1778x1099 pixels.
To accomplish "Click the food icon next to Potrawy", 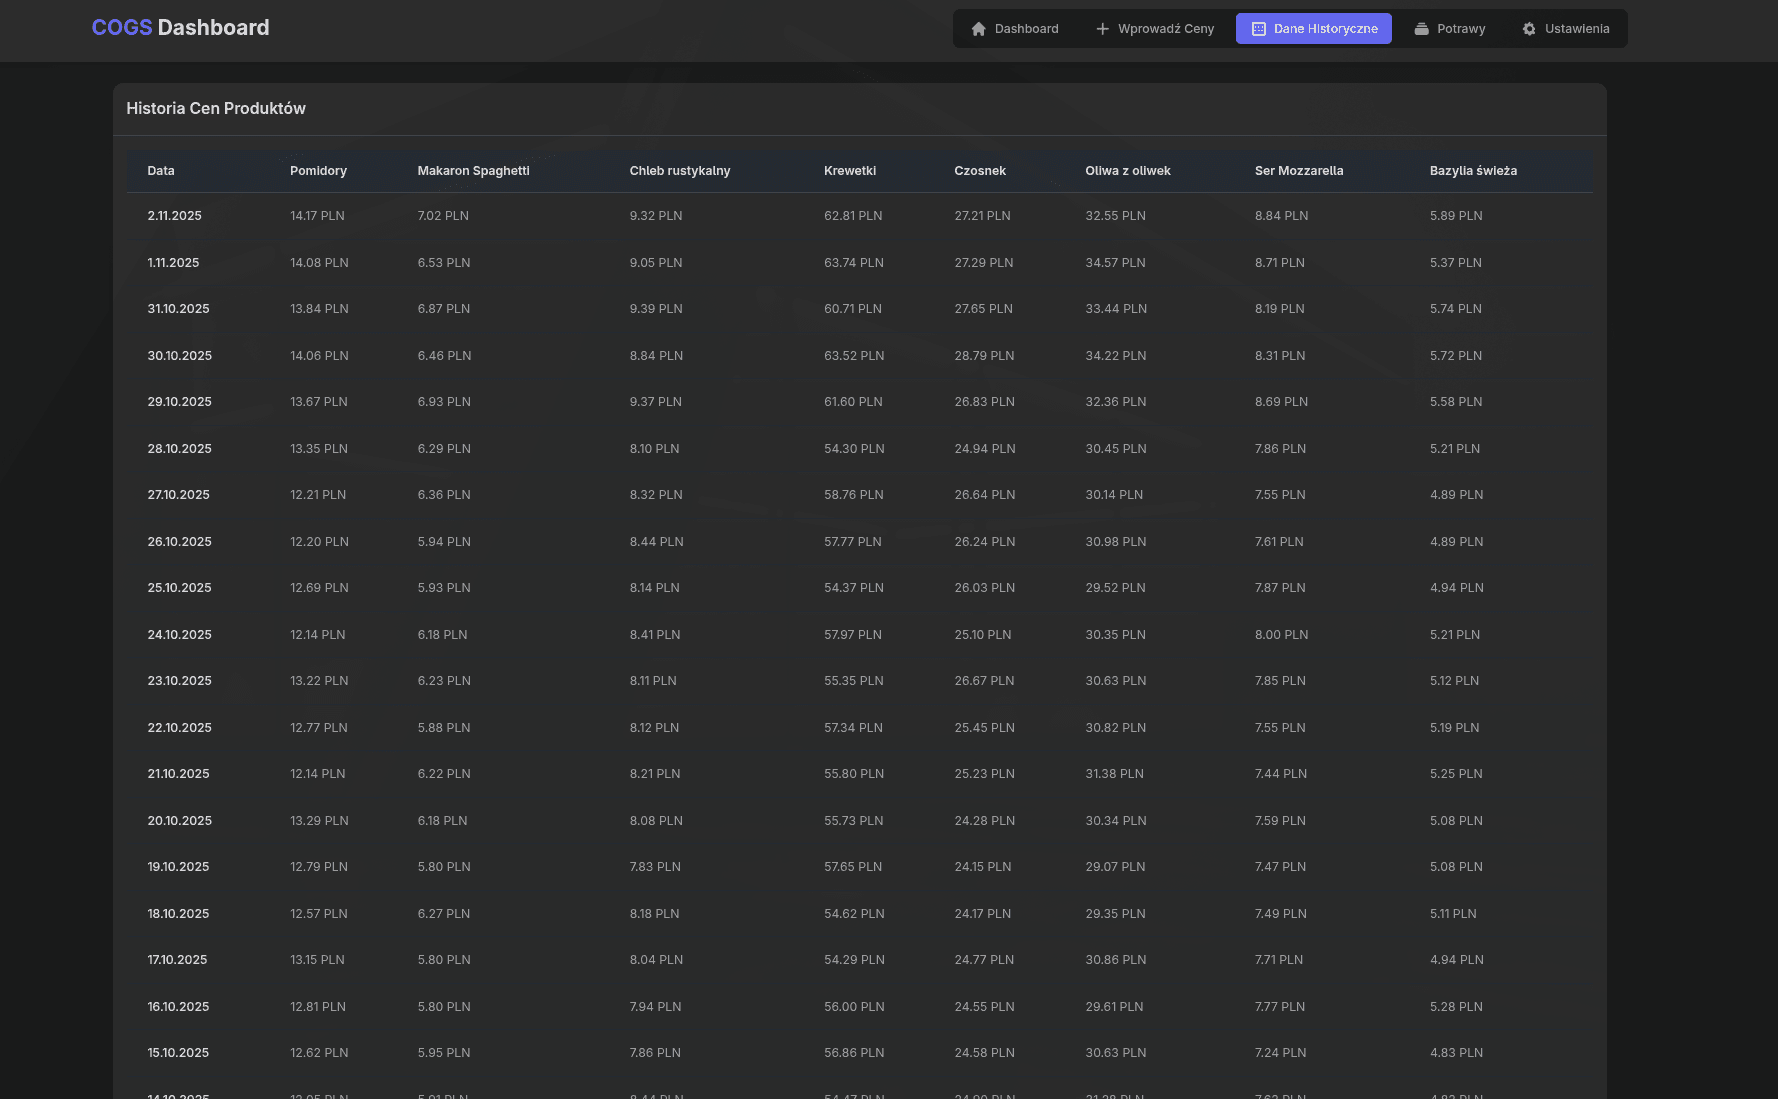I will (x=1421, y=29).
